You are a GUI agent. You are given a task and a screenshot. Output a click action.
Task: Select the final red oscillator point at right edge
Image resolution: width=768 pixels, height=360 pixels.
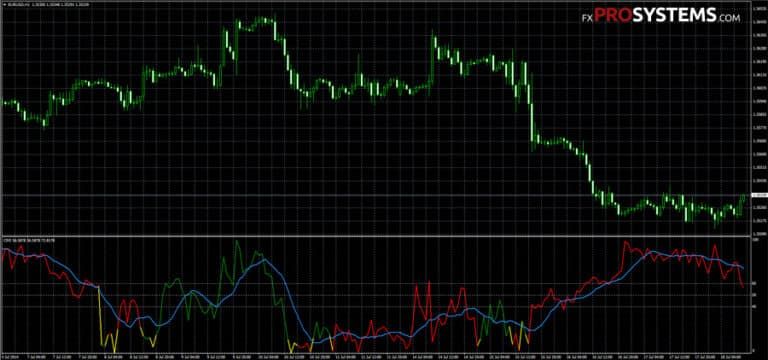743,287
